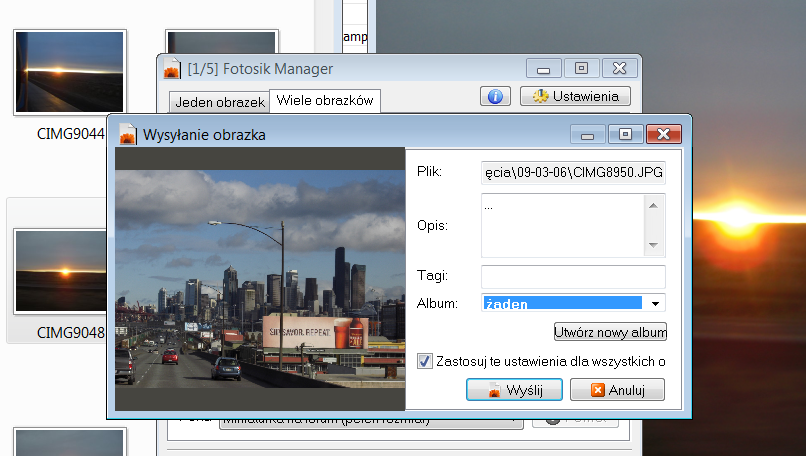Click the Plik file path field
This screenshot has width=806, height=456.
coord(573,172)
